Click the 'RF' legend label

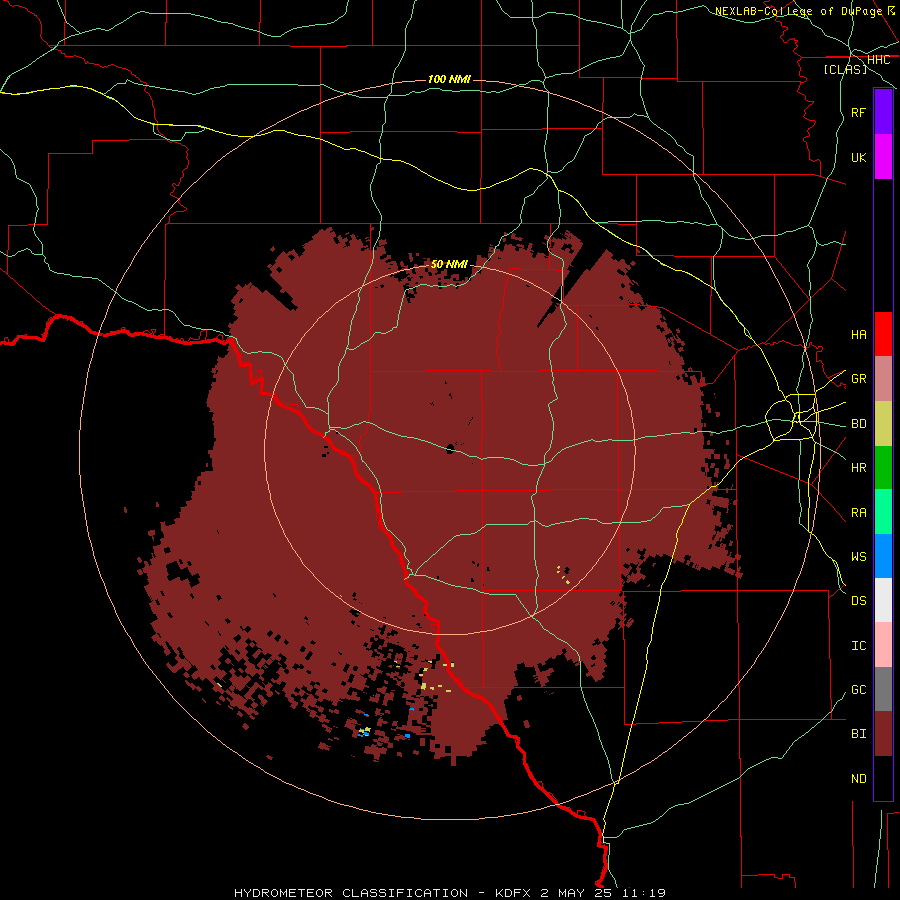click(x=858, y=112)
